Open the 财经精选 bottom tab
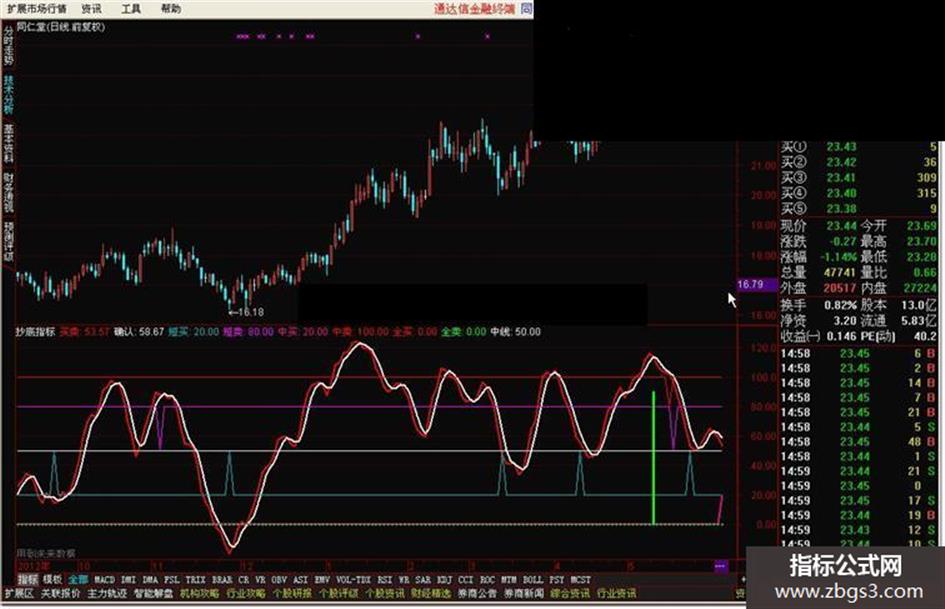 431,593
